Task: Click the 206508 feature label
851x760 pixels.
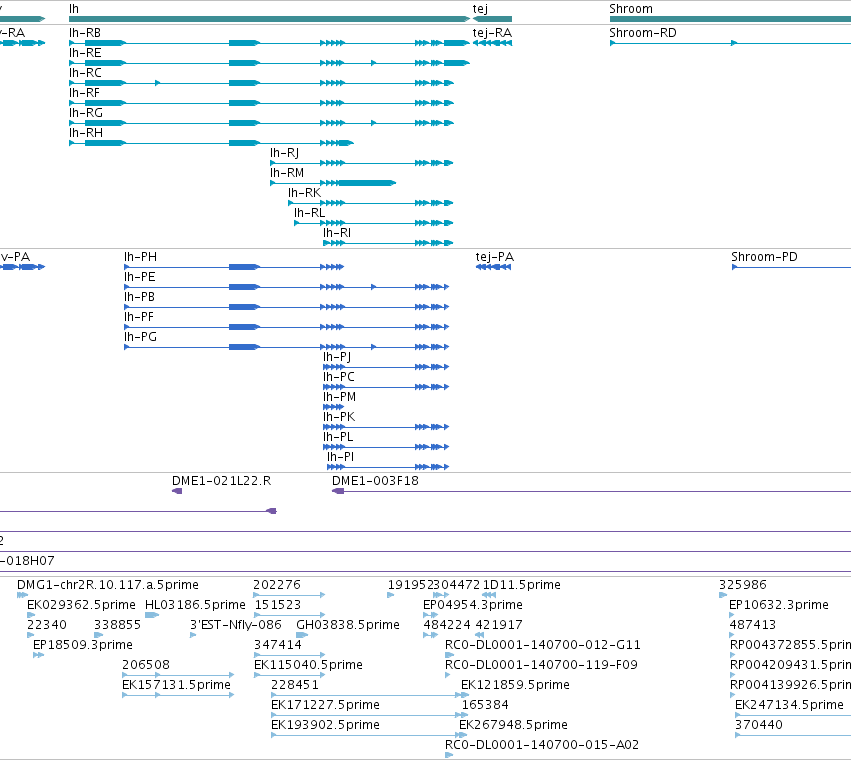Action: coord(145,665)
